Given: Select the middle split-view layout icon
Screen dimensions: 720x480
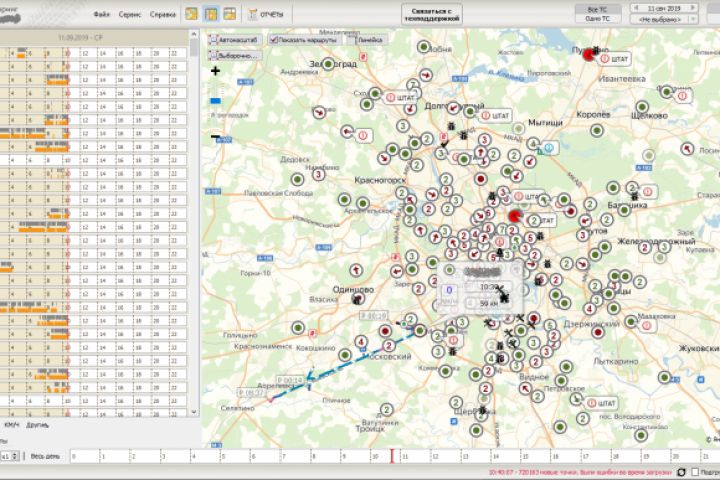Looking at the screenshot, I should click(211, 15).
